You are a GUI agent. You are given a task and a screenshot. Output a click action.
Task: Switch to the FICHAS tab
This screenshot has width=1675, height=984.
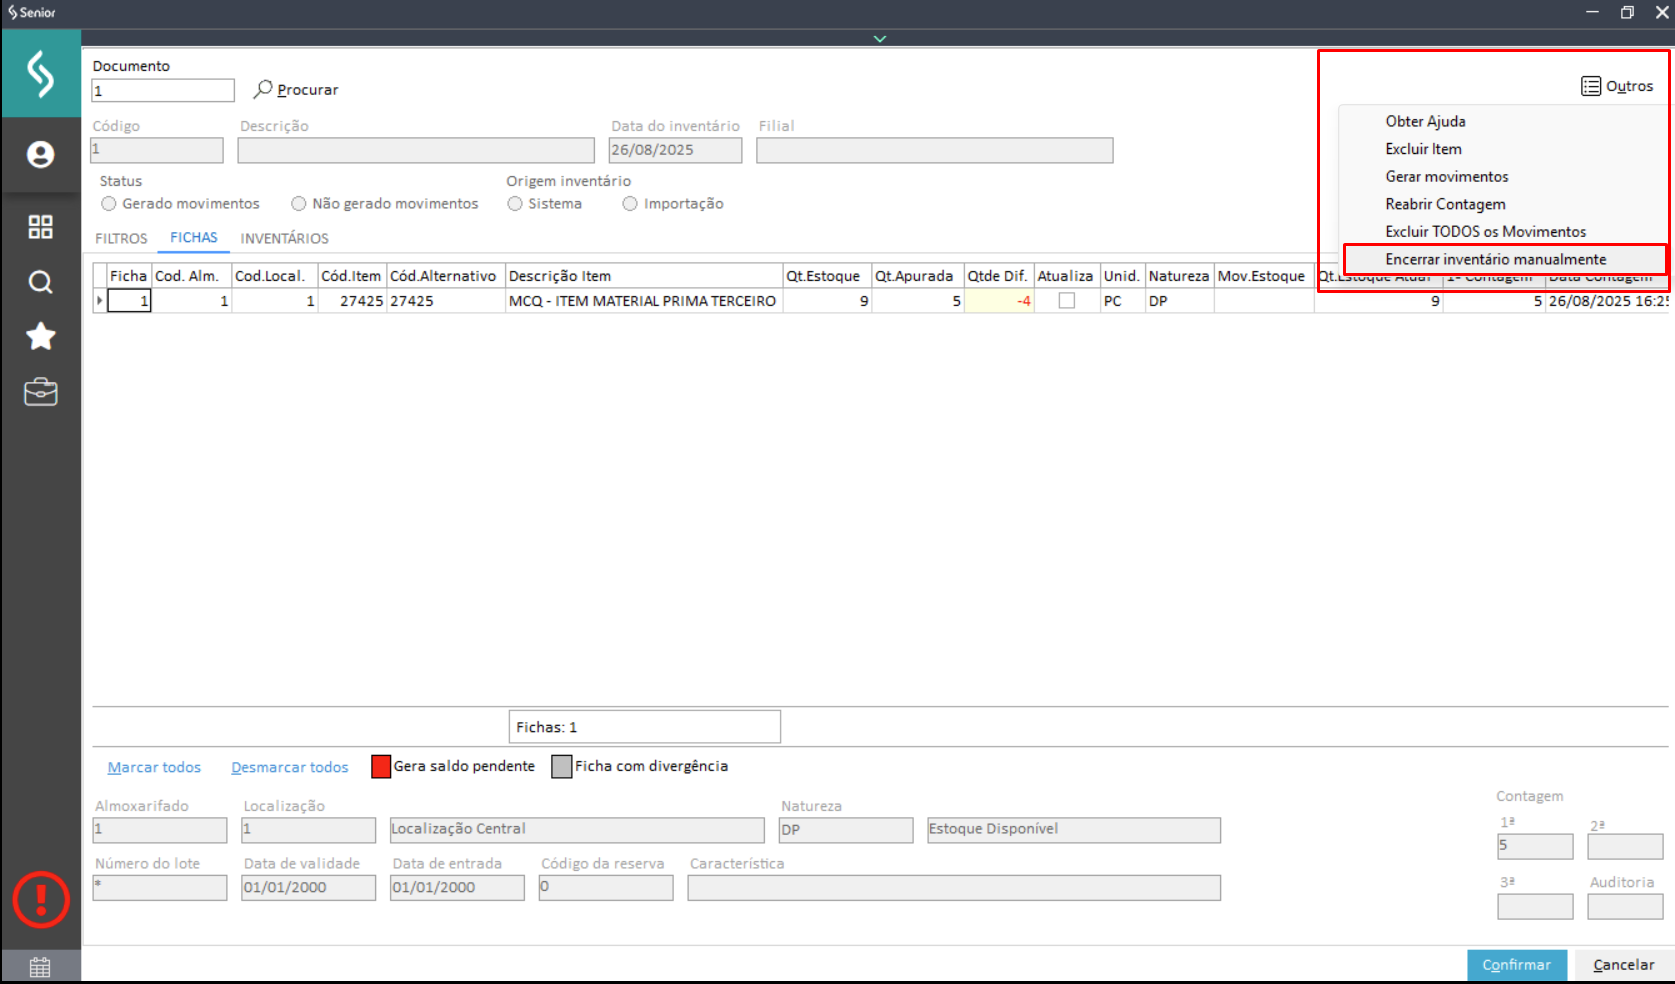pos(194,237)
